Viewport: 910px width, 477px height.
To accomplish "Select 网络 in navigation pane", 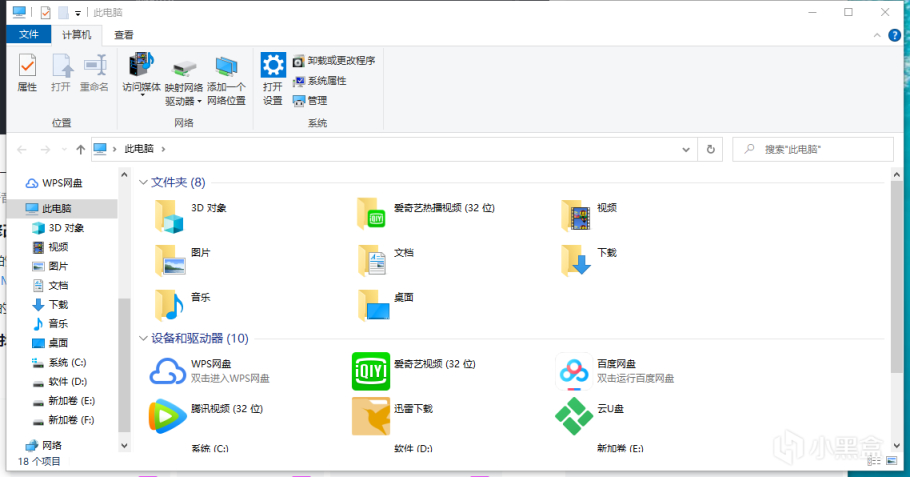I will tap(44, 445).
